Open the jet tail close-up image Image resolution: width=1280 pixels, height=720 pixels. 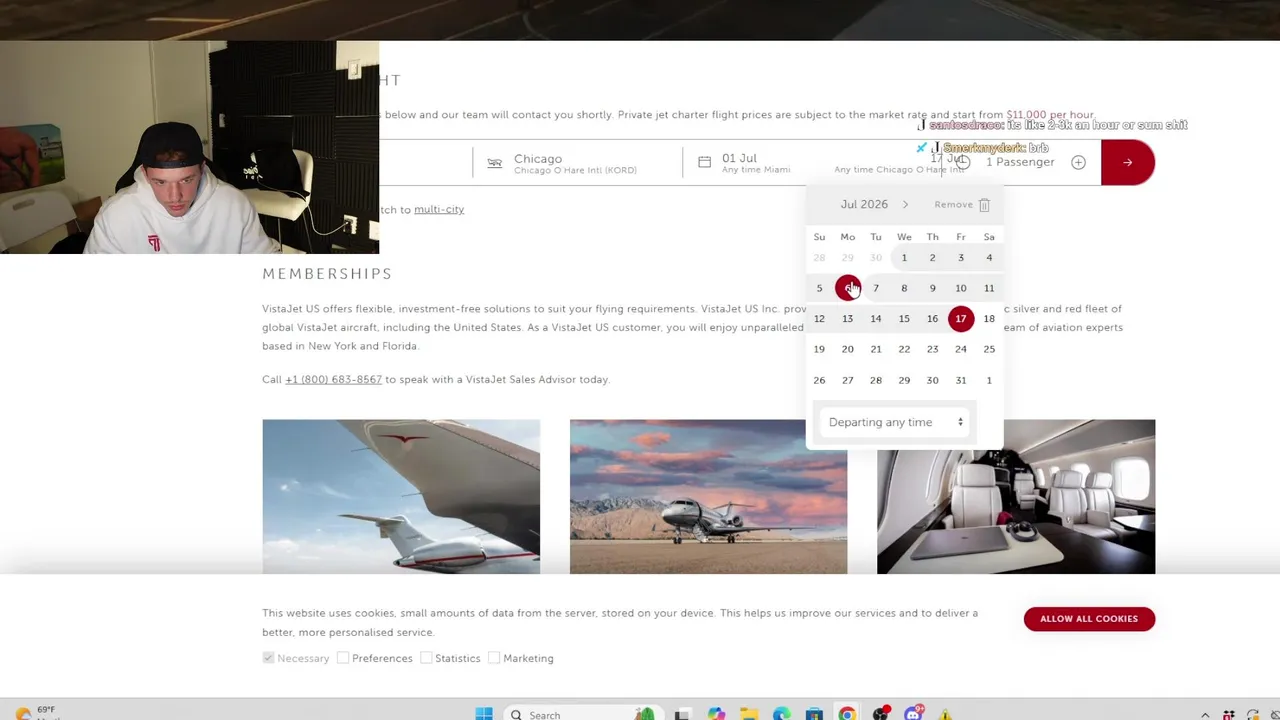click(401, 497)
